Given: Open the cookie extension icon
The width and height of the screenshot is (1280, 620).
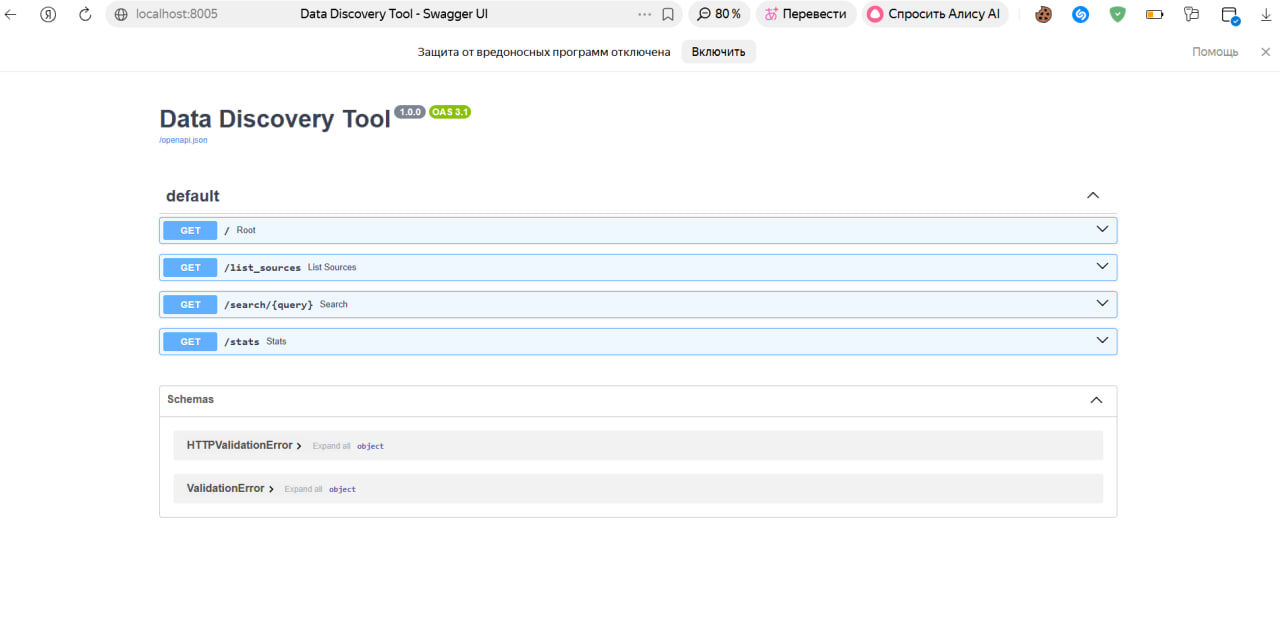Looking at the screenshot, I should coord(1043,15).
